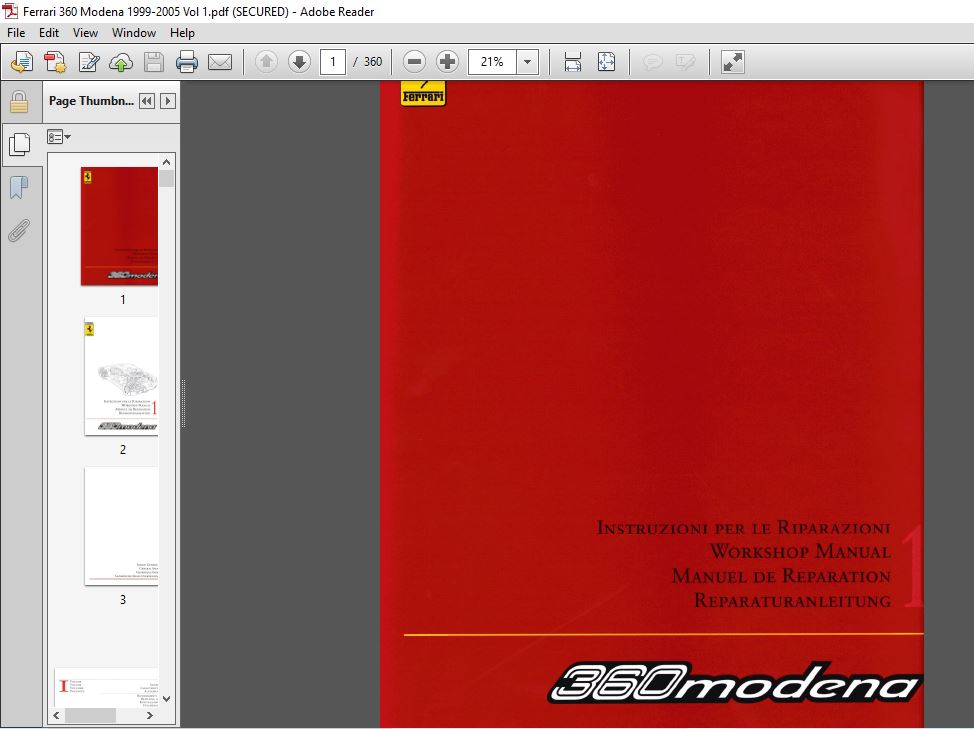The image size is (974, 729).
Task: Open the Help menu
Action: [182, 33]
